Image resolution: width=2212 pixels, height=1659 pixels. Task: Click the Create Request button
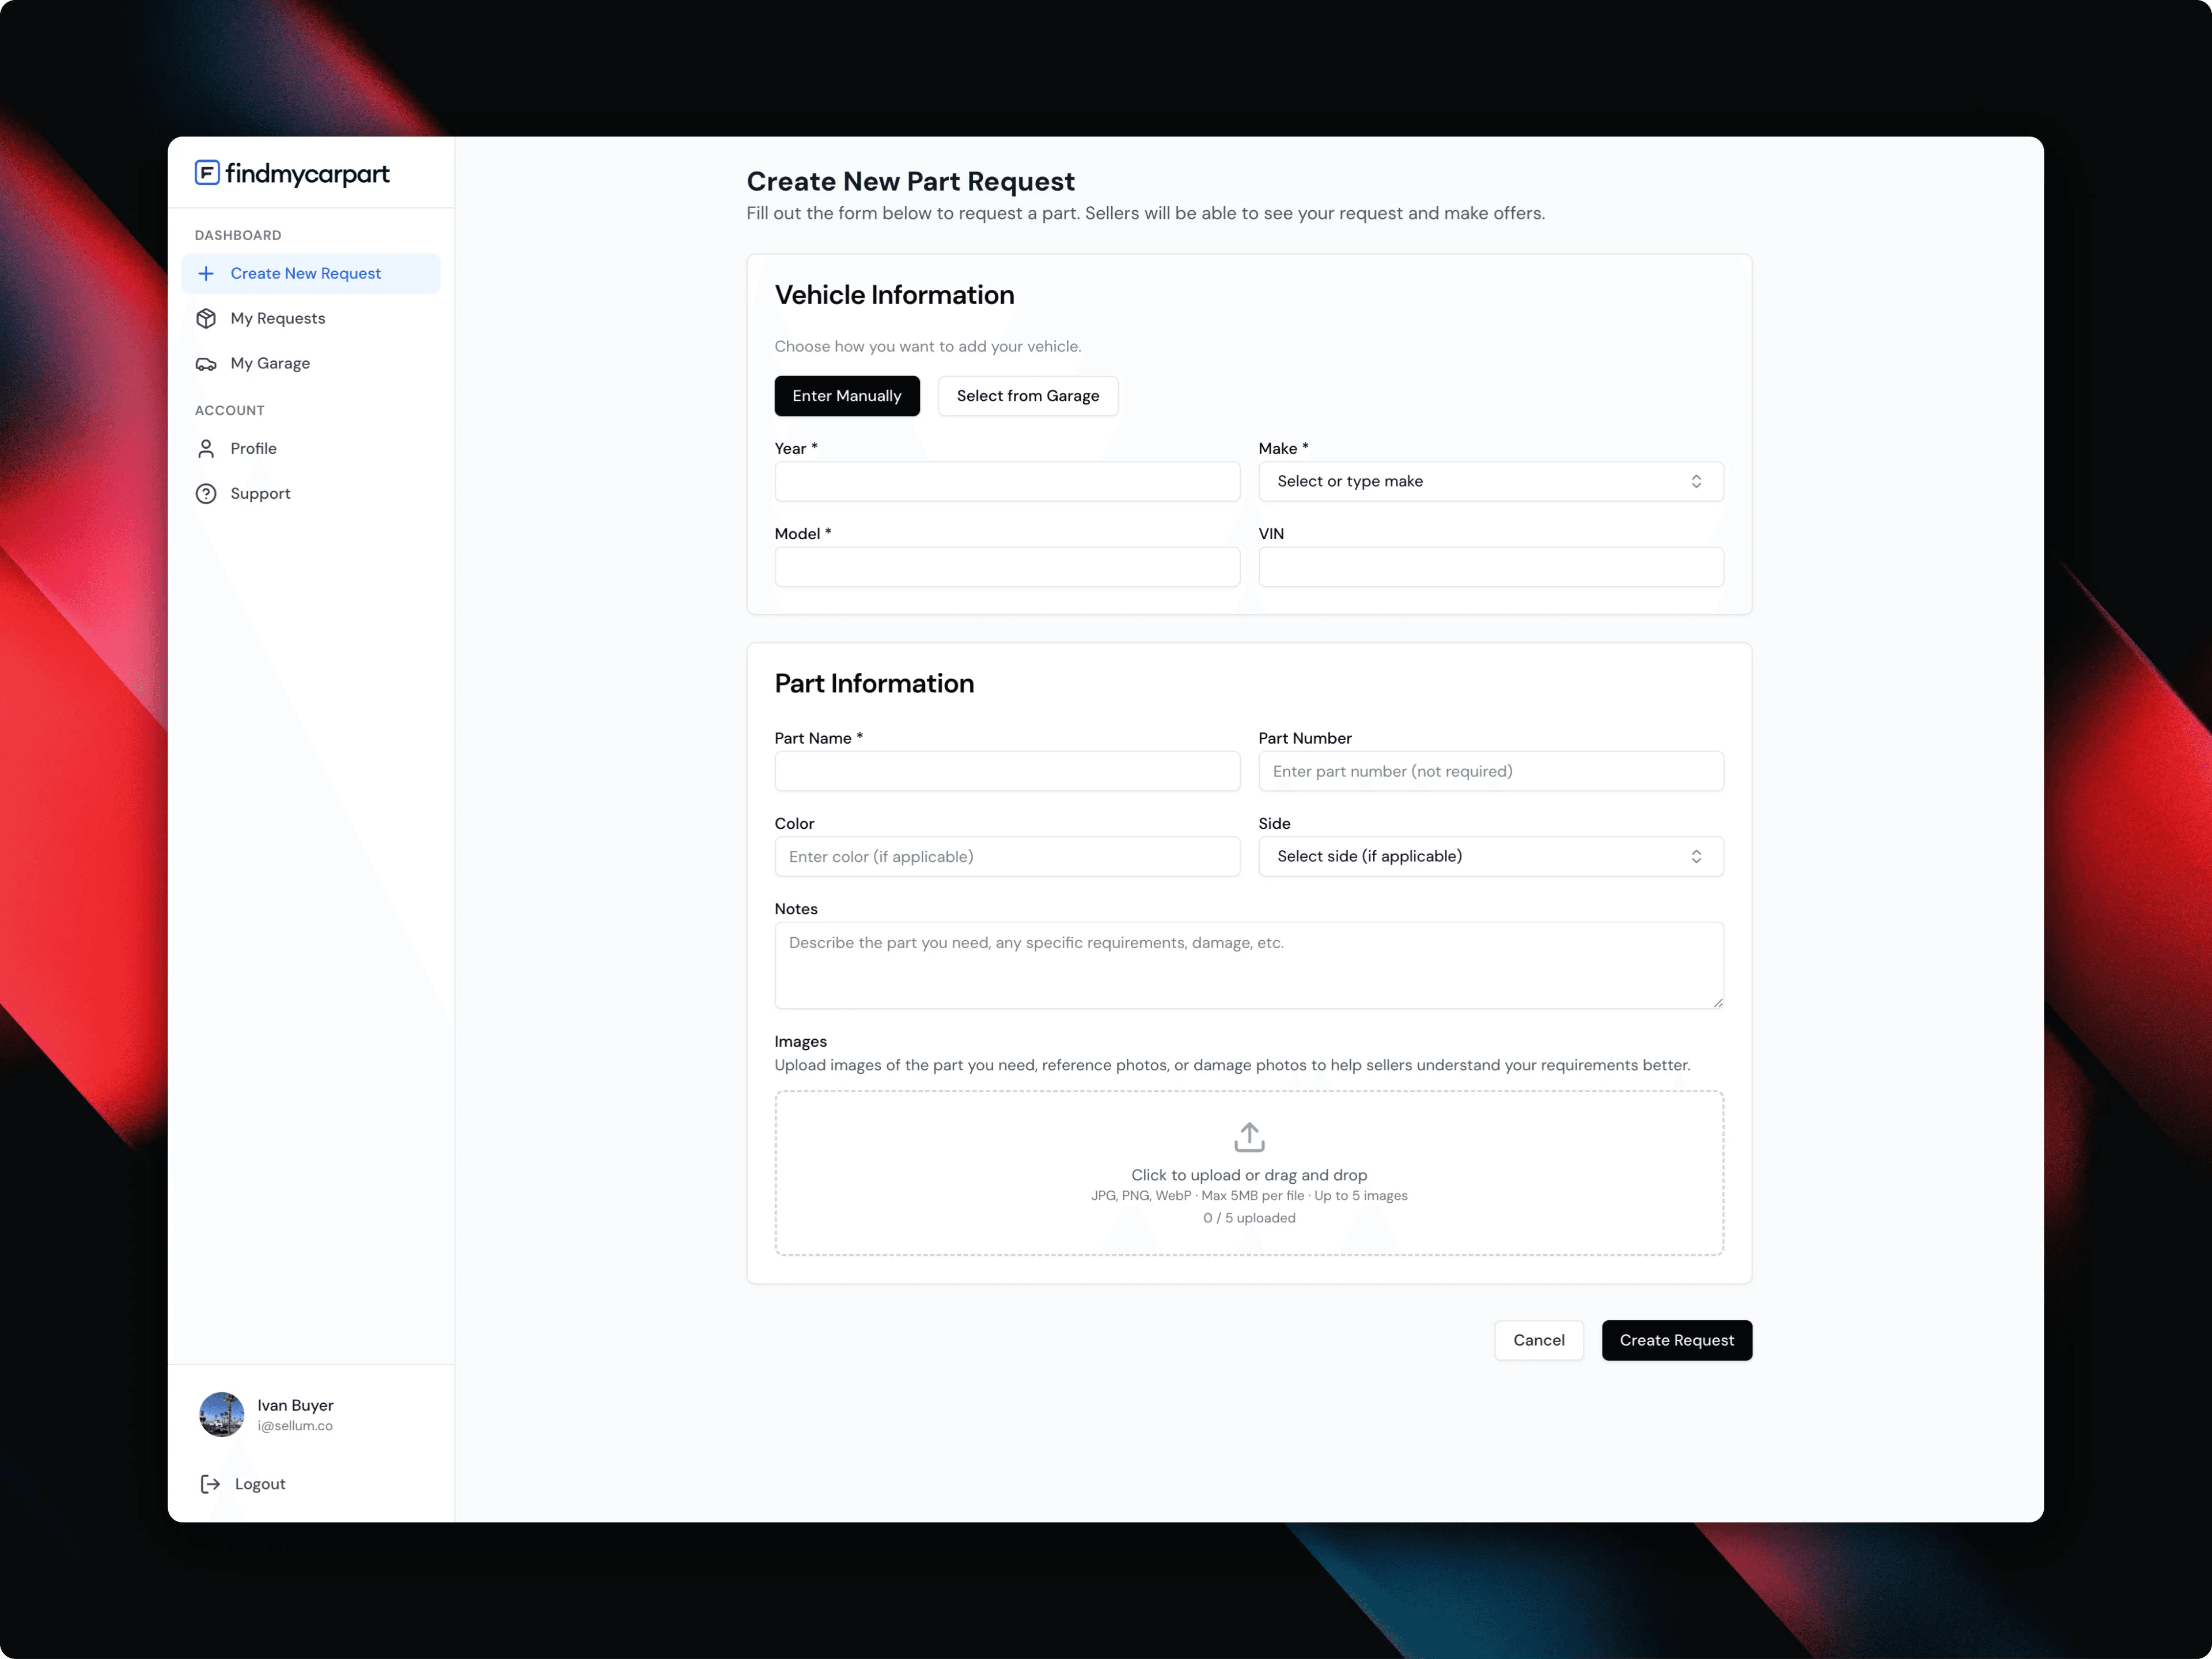[x=1676, y=1340]
